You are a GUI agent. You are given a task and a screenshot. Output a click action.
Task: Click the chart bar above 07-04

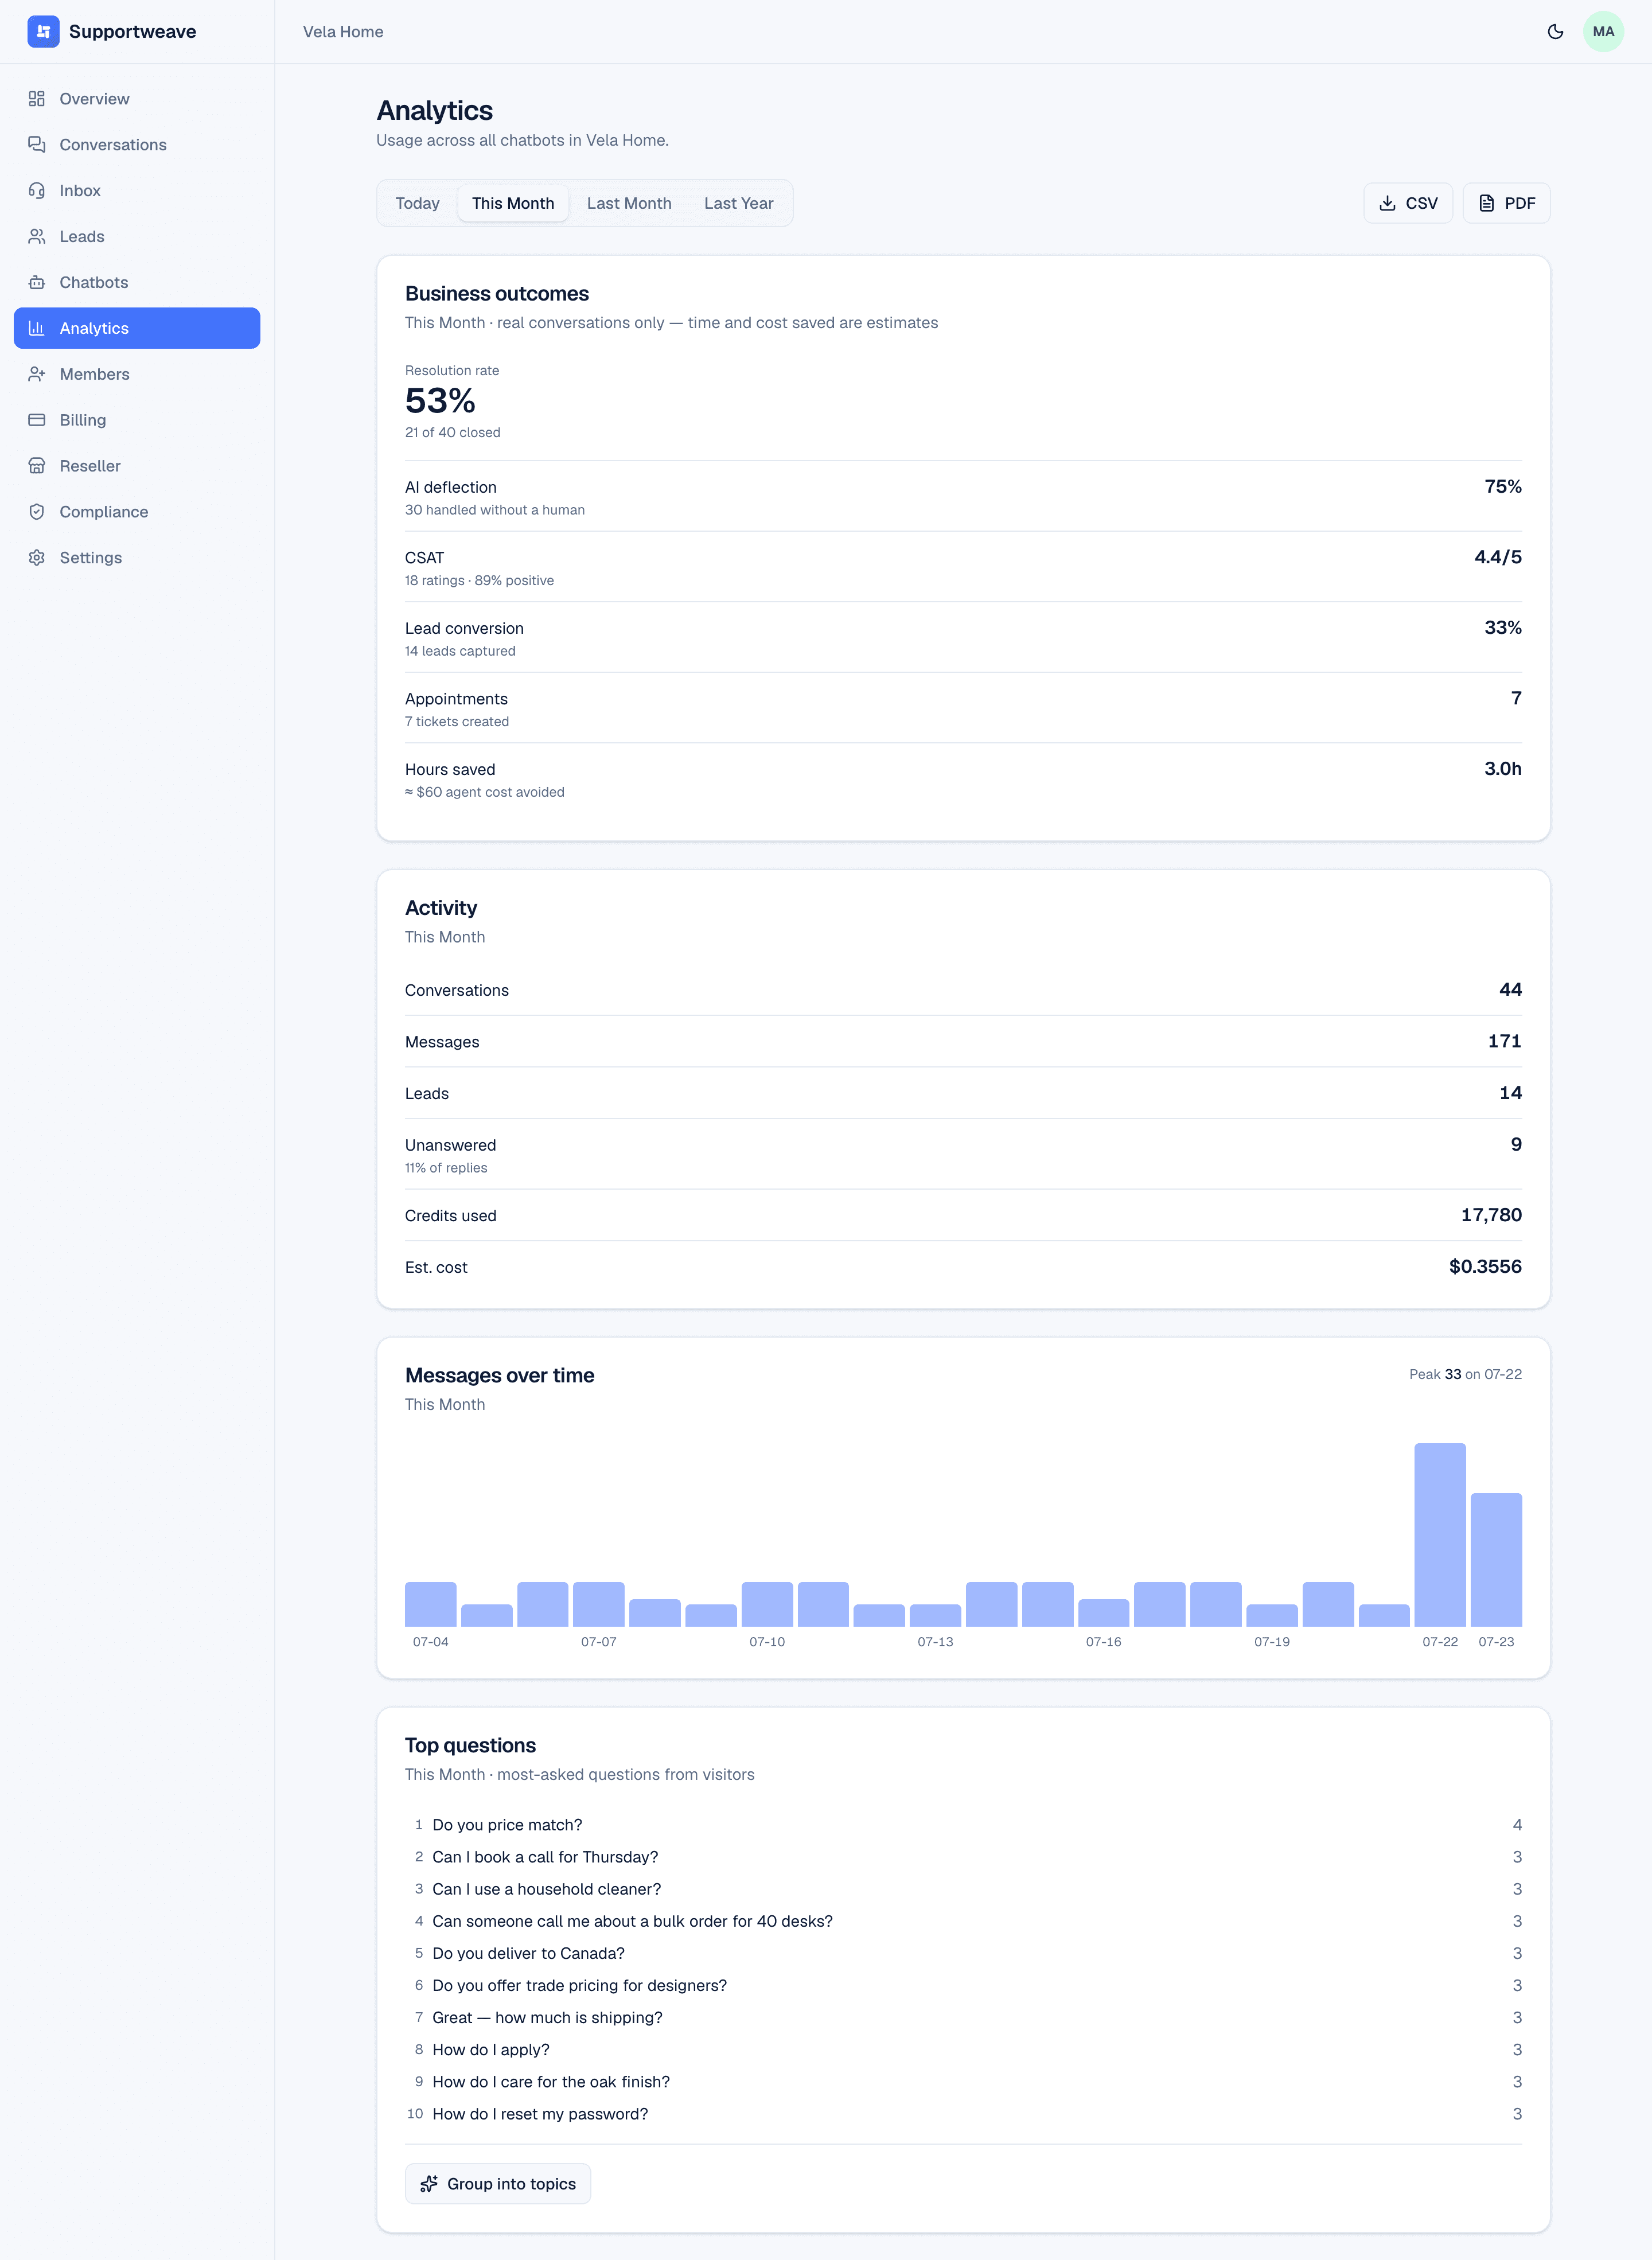pos(431,1604)
